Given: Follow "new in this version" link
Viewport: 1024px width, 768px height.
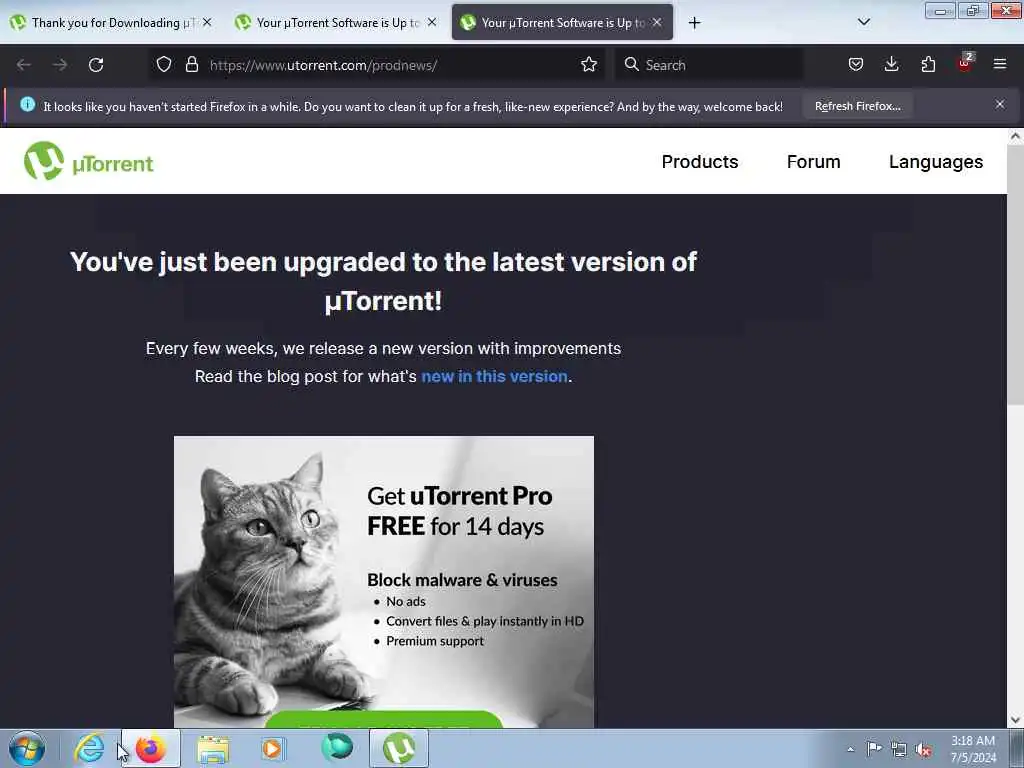Looking at the screenshot, I should (x=494, y=376).
